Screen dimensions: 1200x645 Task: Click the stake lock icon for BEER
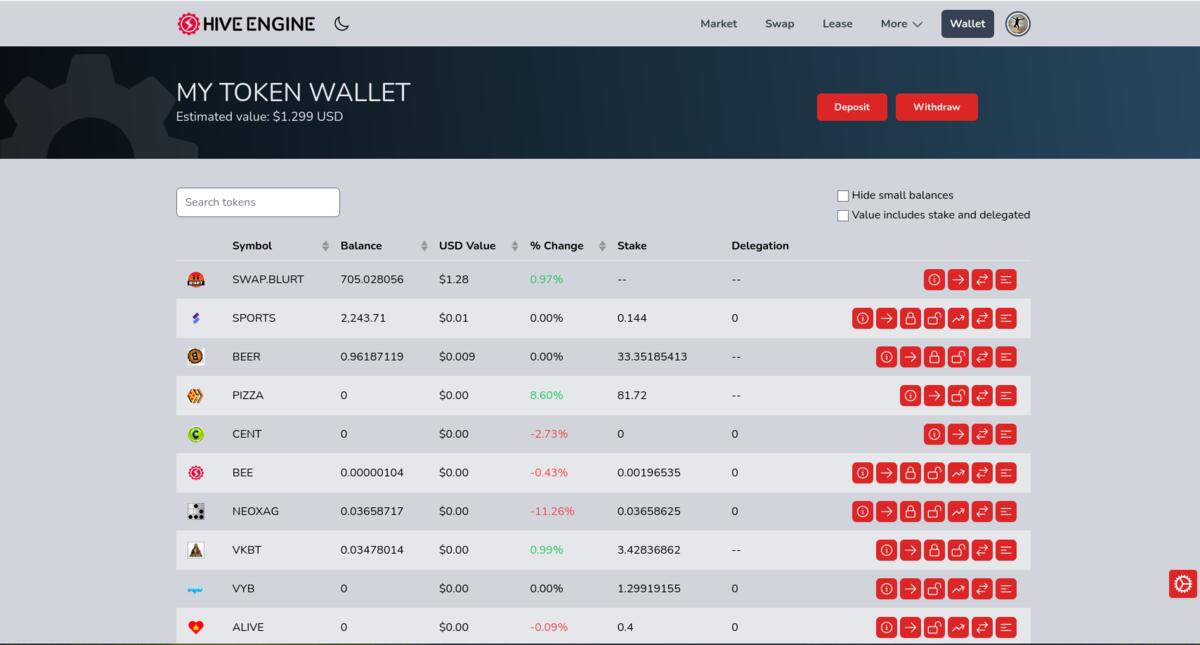point(934,357)
